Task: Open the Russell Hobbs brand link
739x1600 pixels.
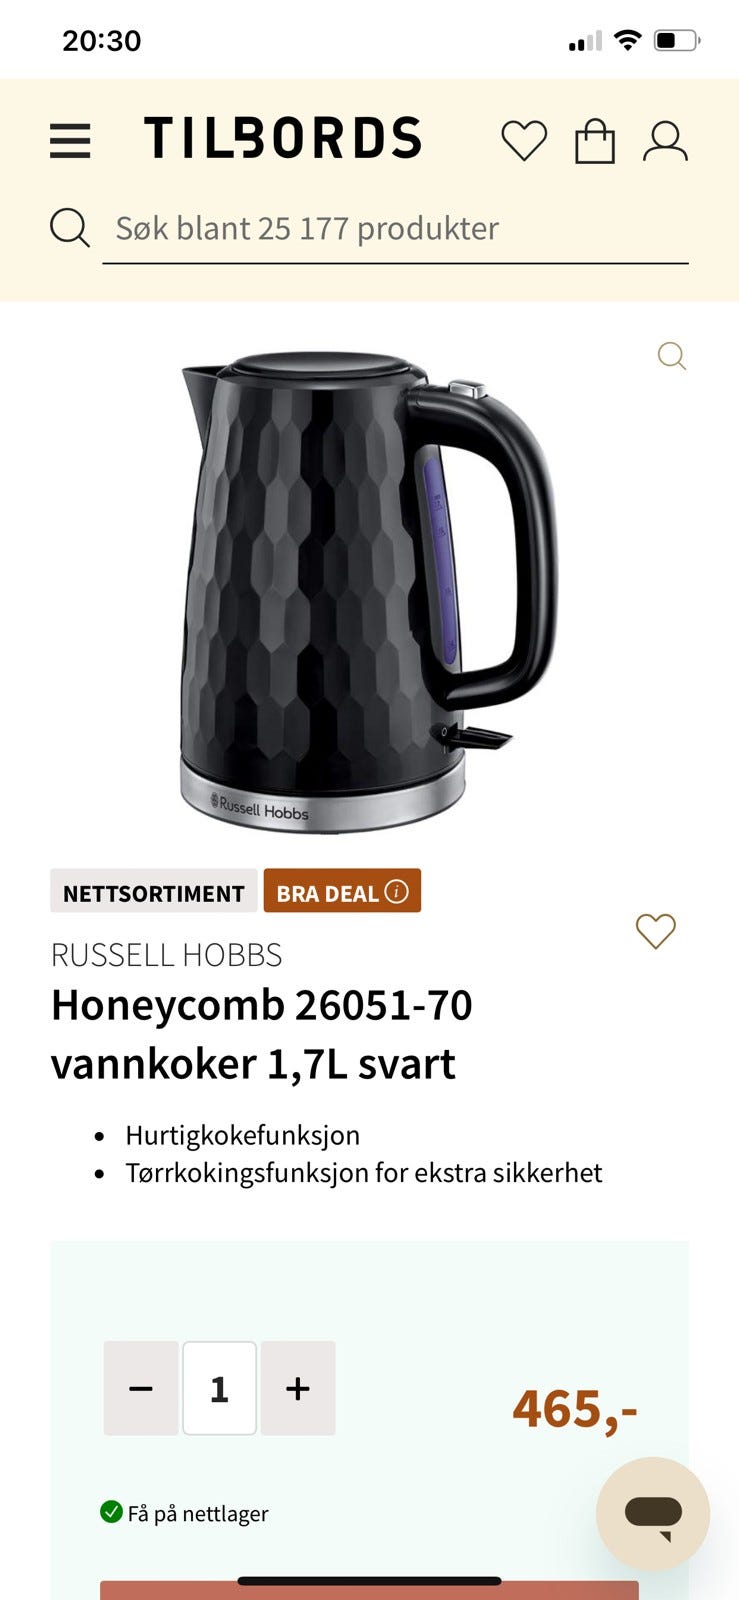Action: pos(166,955)
